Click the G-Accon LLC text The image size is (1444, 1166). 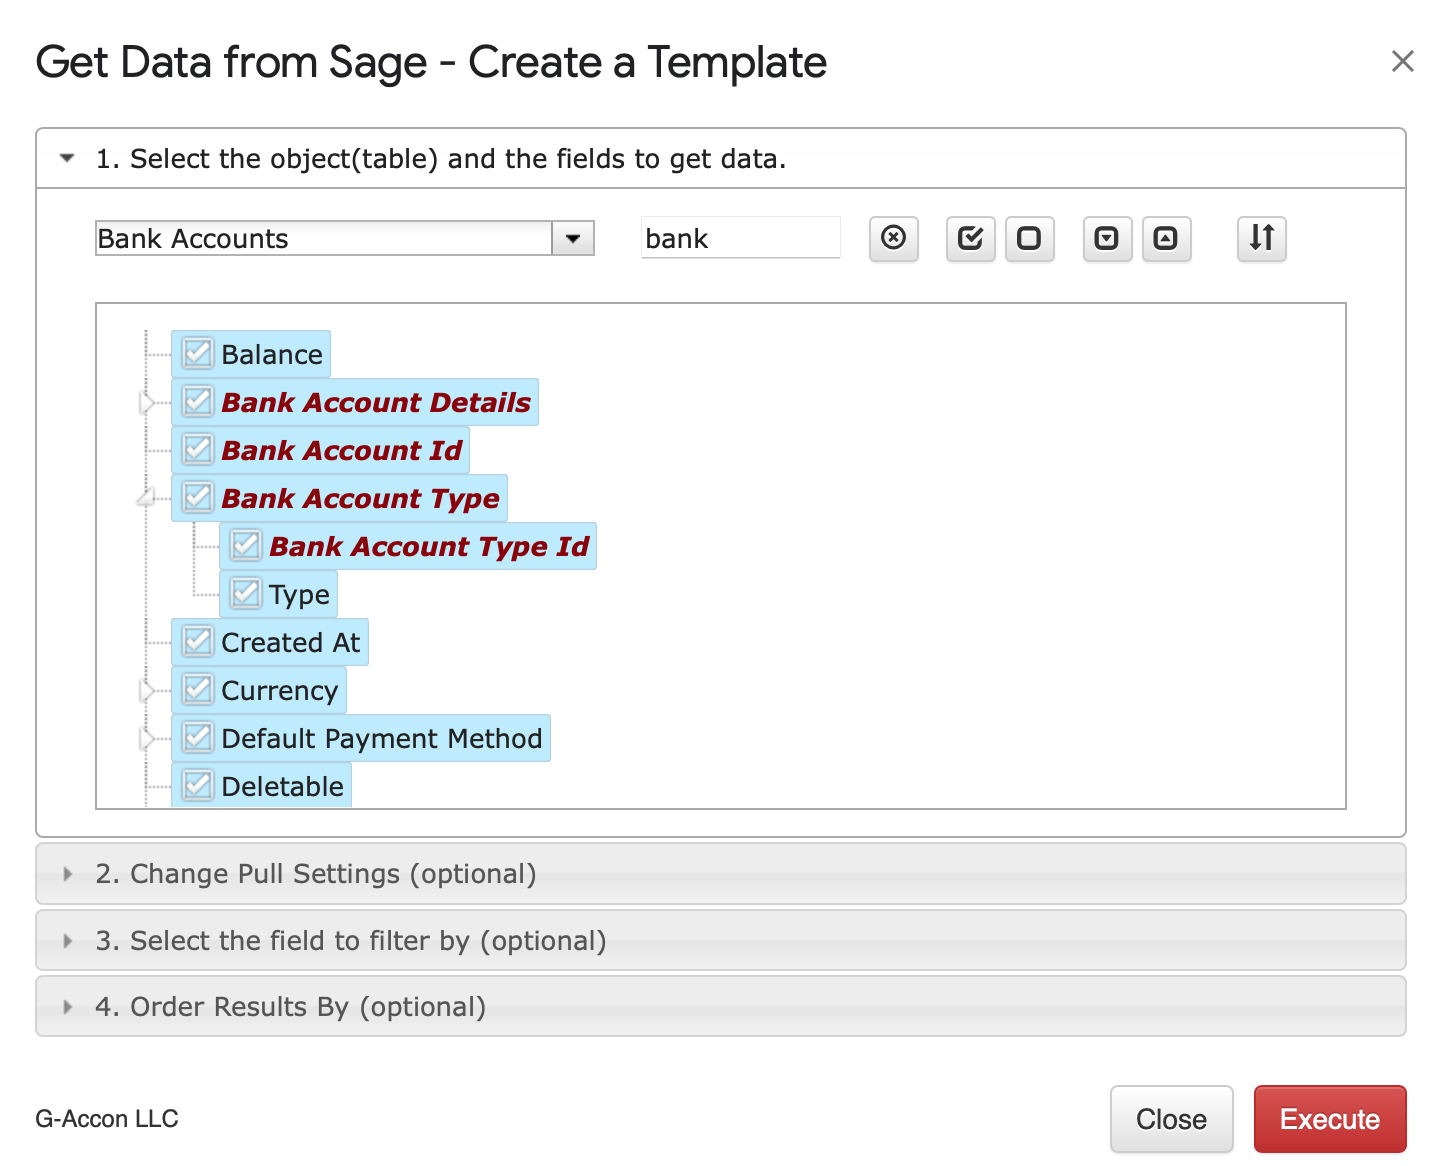107,1119
